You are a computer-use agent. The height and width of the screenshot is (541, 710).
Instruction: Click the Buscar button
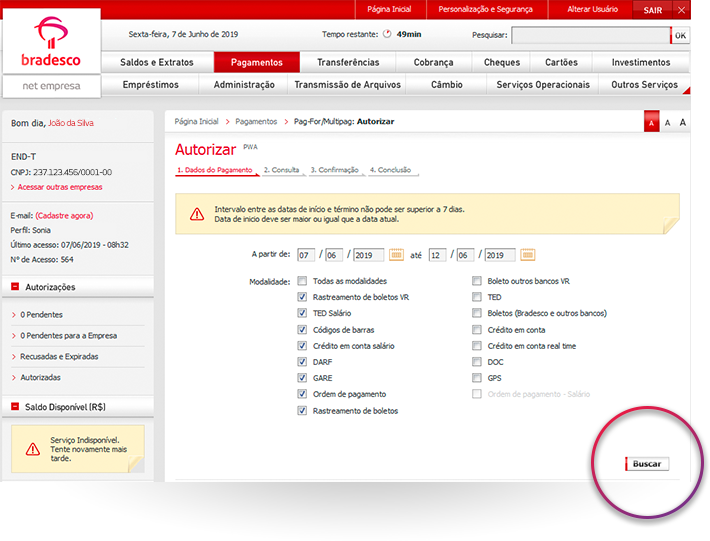[647, 464]
